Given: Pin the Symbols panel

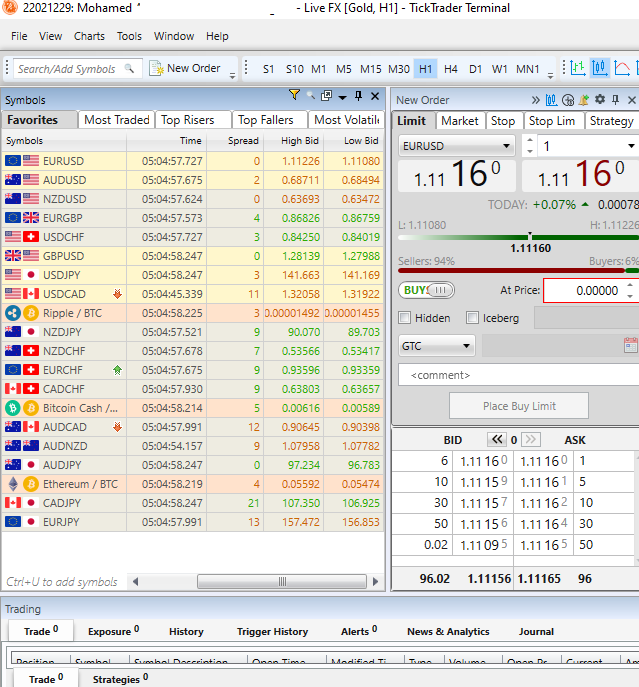Looking at the screenshot, I should (359, 96).
